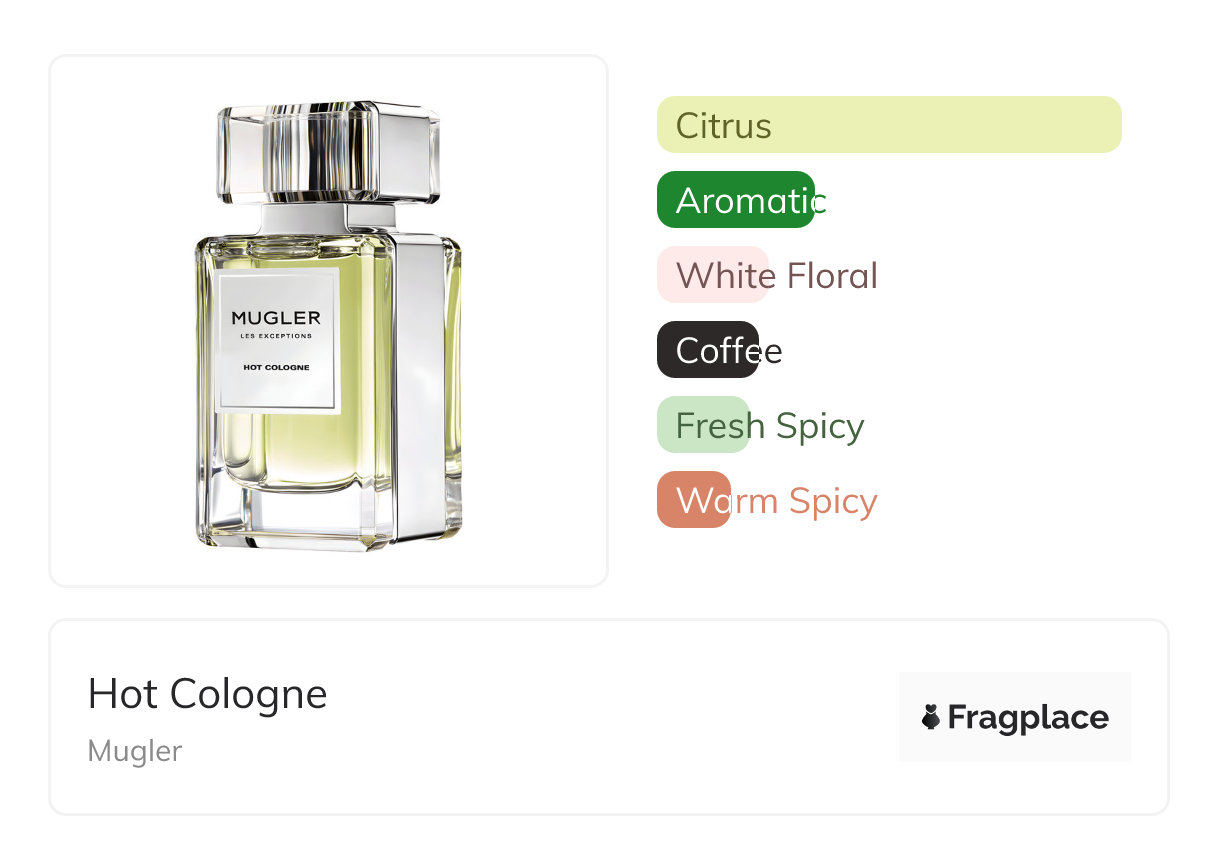Open the Hot Cologne bottle image
Viewport: 1218px width, 864px height.
click(329, 326)
